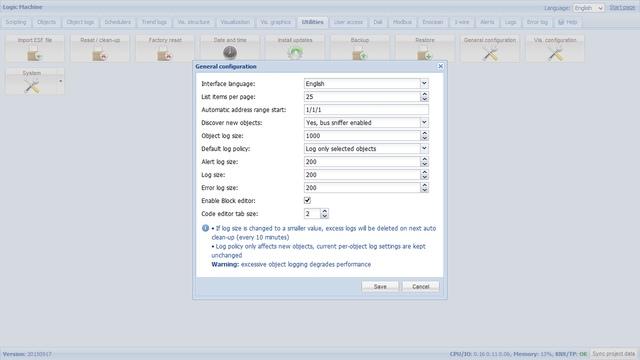
Task: Click the Code editor tab size field
Action: coord(312,213)
